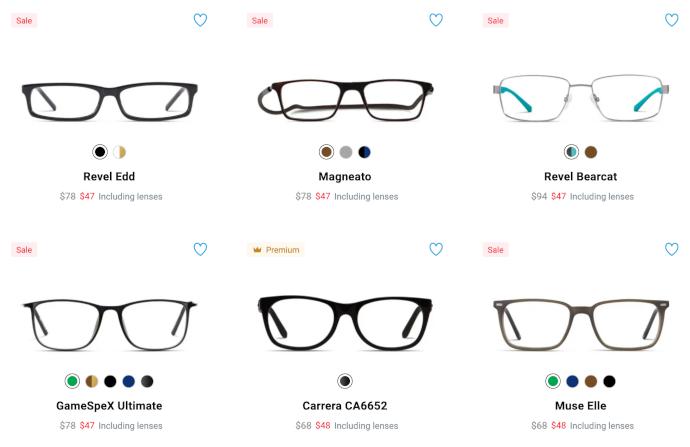Click the Premium crown badge on Carrera

click(276, 249)
